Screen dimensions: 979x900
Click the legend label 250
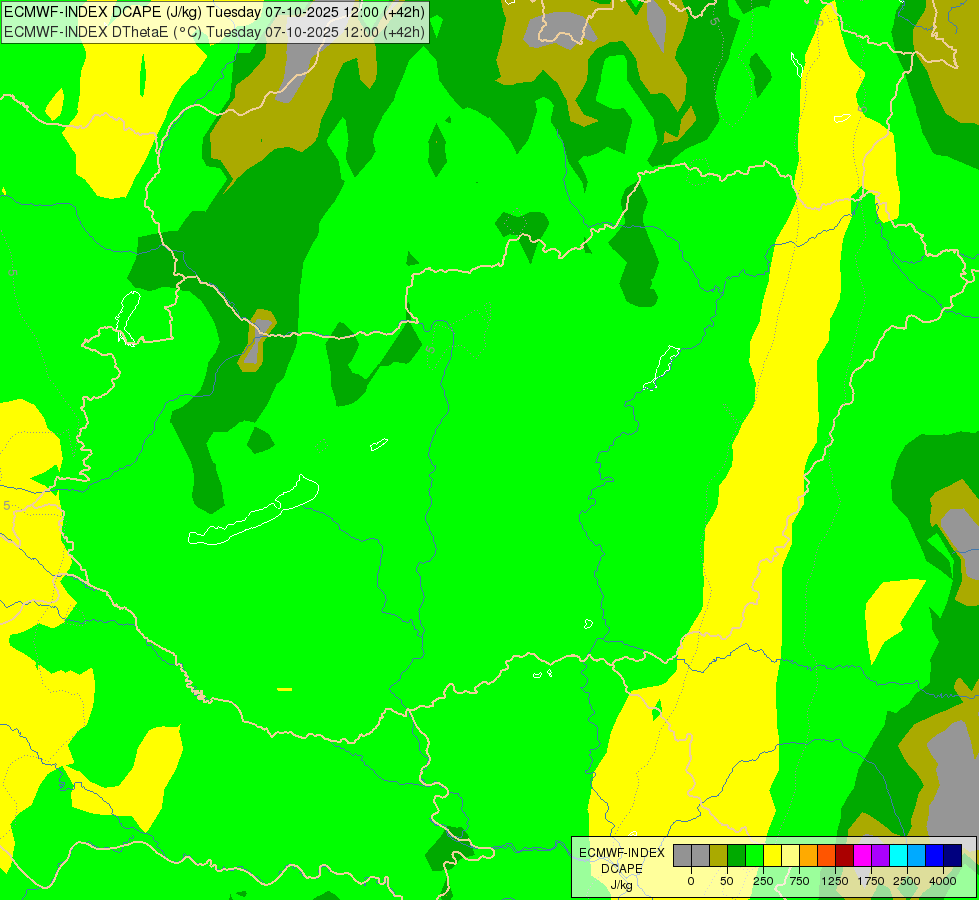[x=763, y=881]
